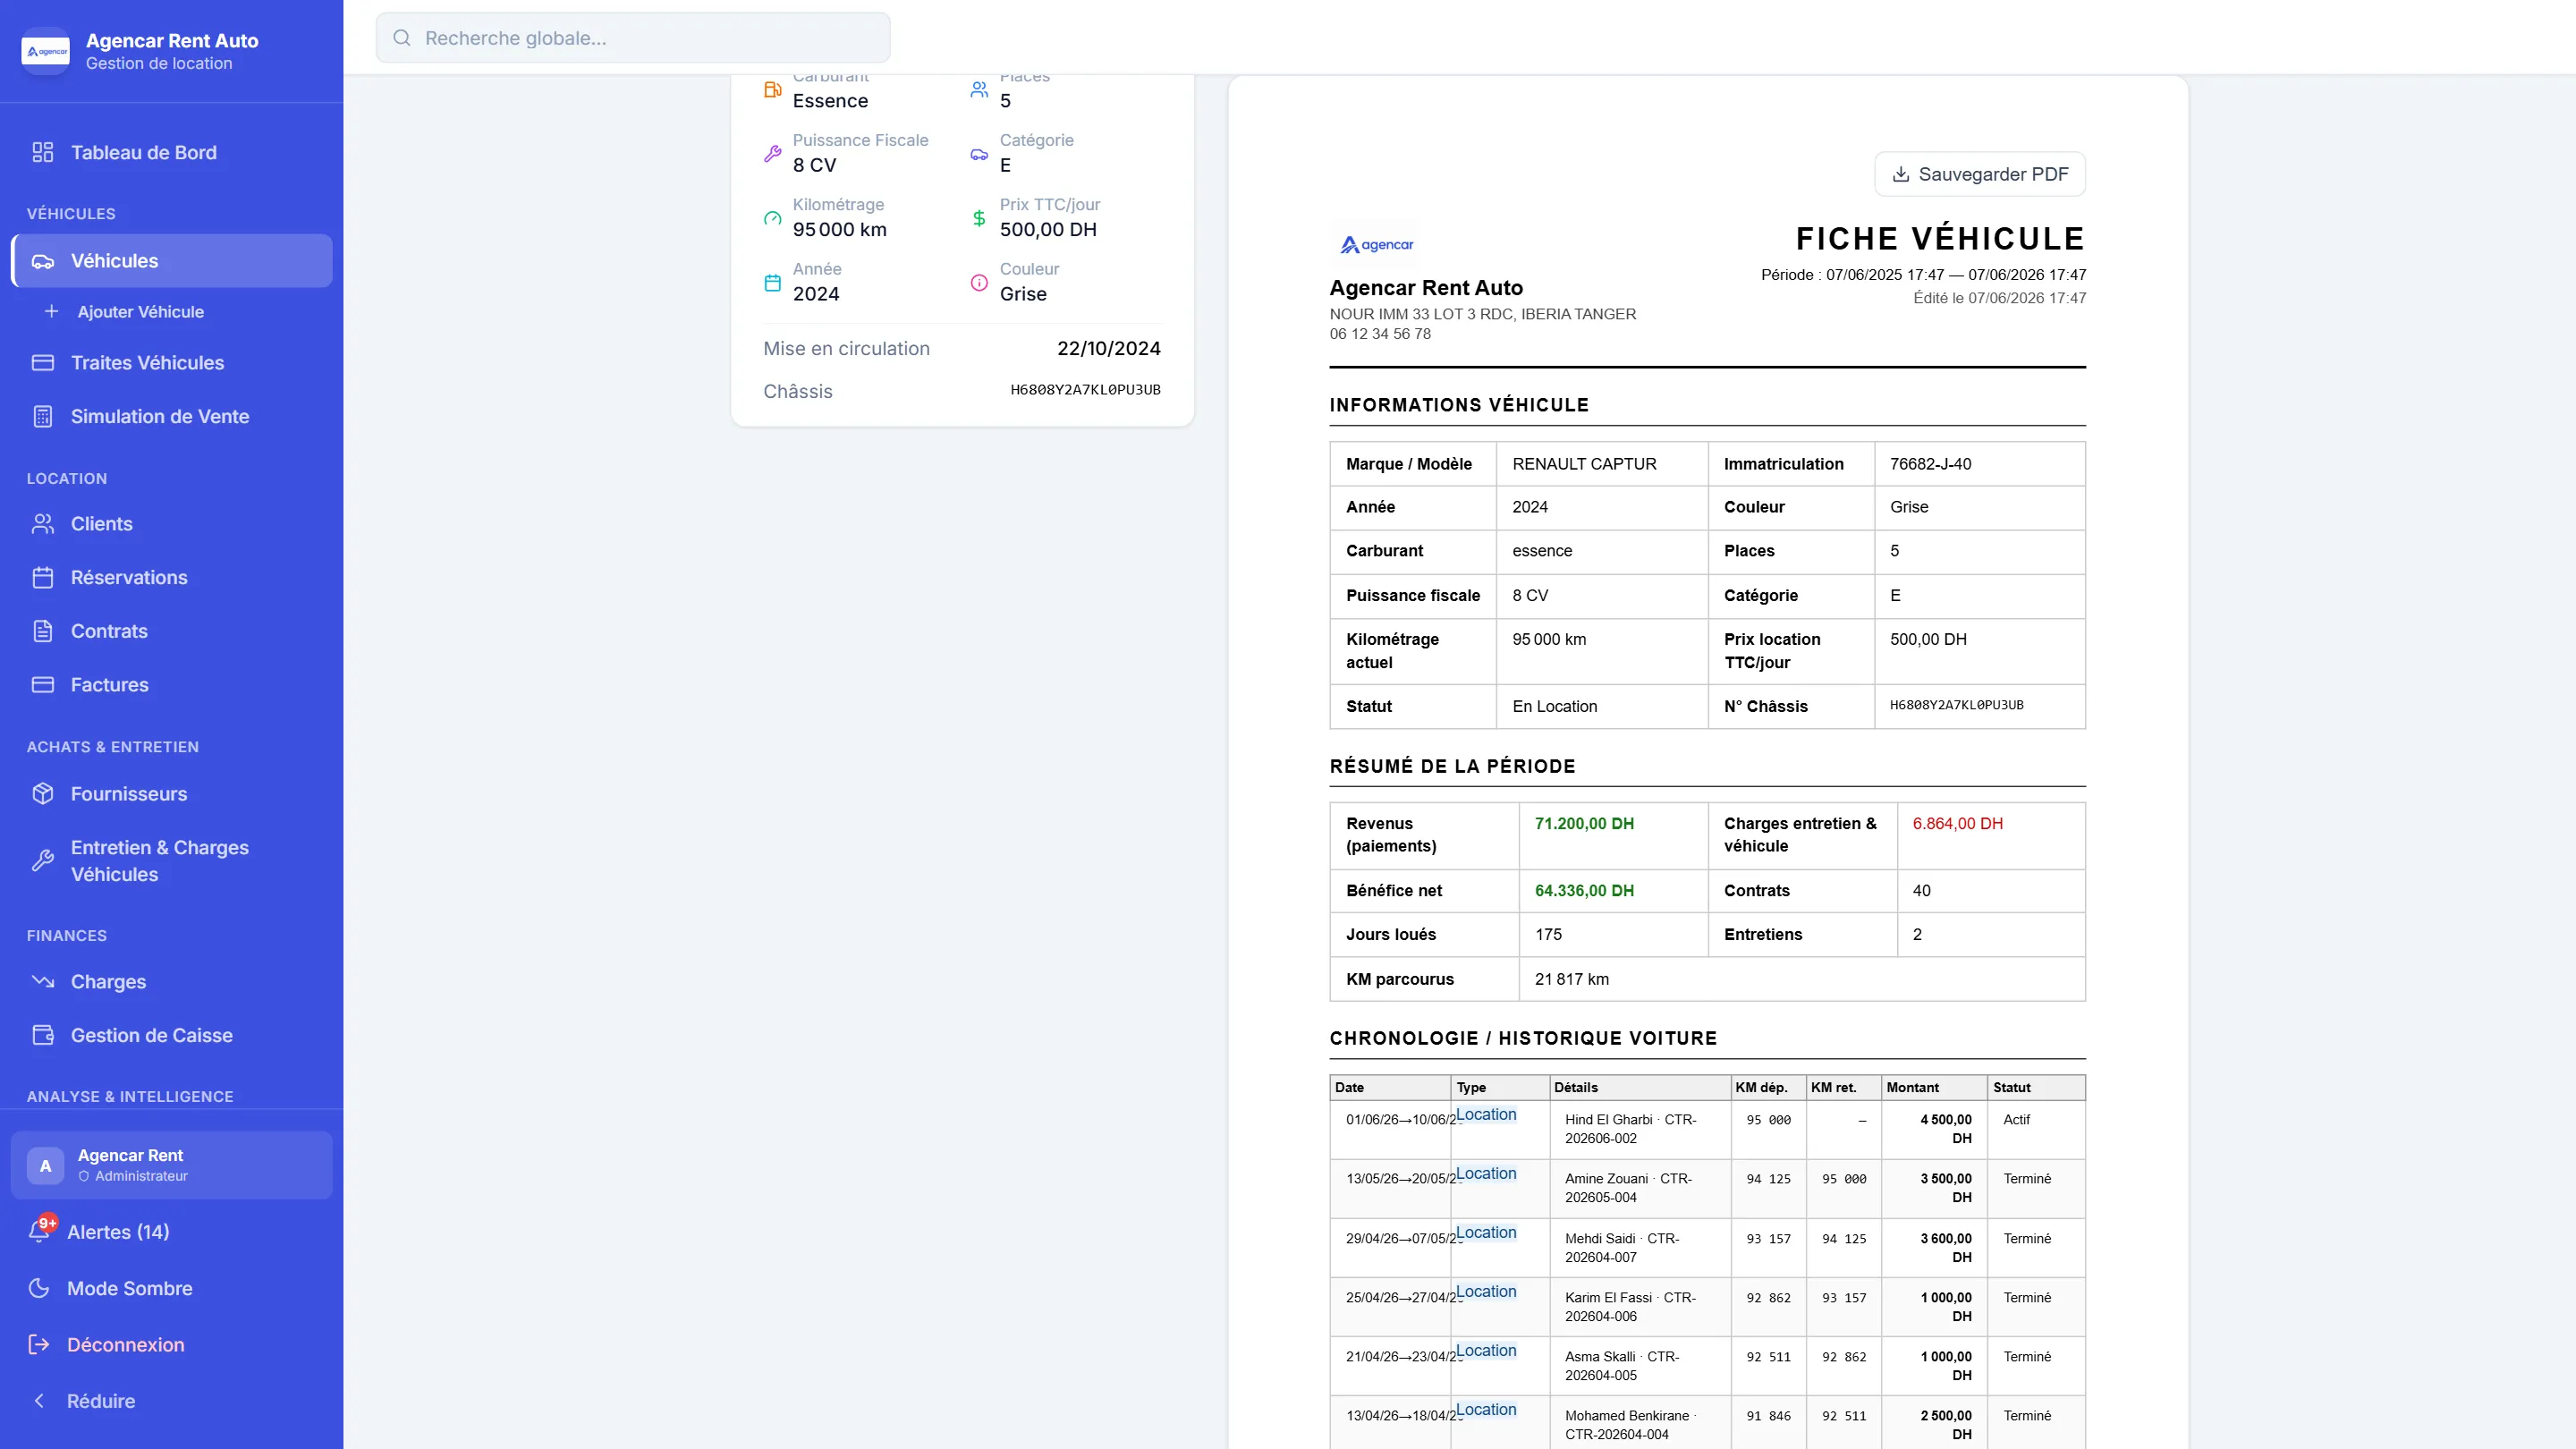Viewport: 2576px width, 1449px height.
Task: Click Déconnexion to log out
Action: click(171, 1345)
